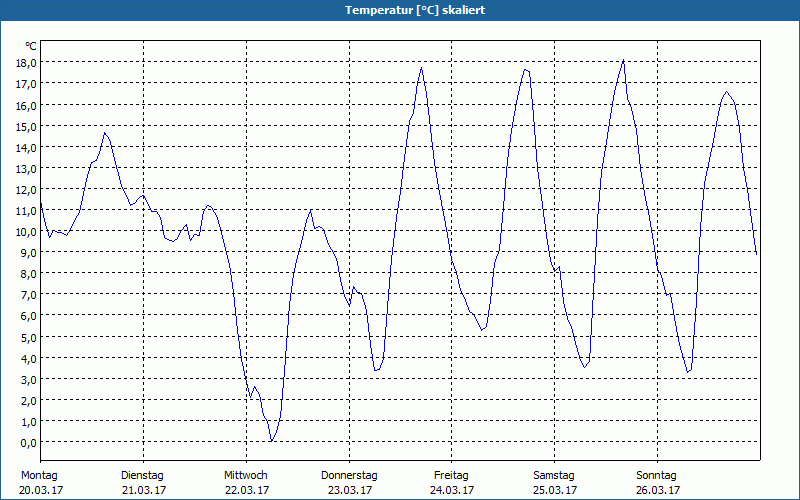
Task: Click the date 26.03.17
Action: [x=658, y=490]
